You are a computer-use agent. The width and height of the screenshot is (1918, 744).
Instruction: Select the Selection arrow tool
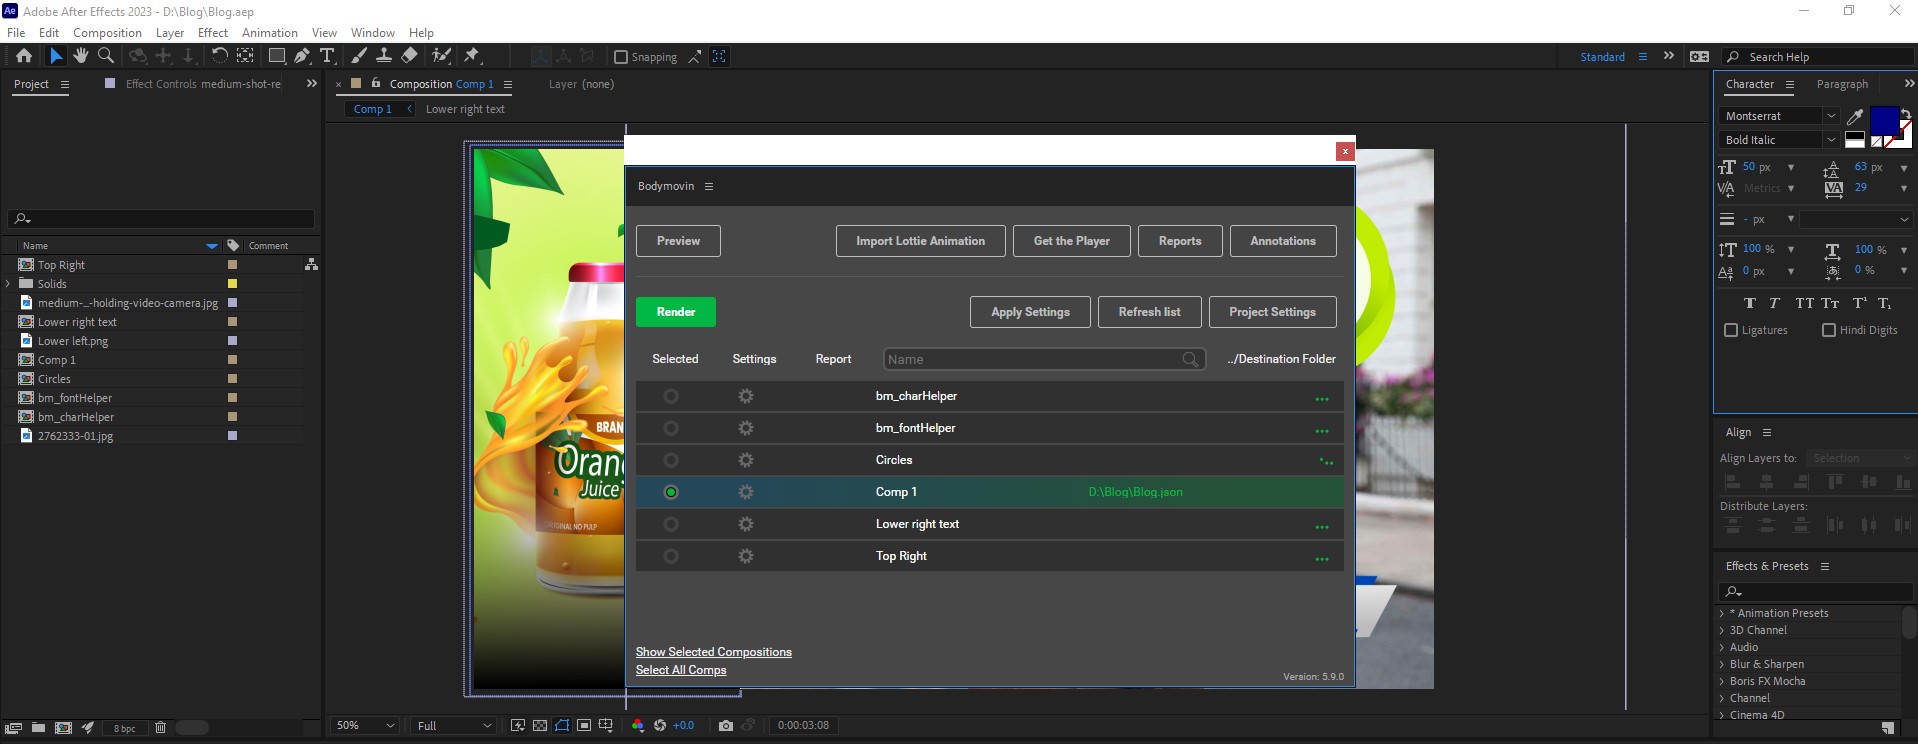click(56, 56)
